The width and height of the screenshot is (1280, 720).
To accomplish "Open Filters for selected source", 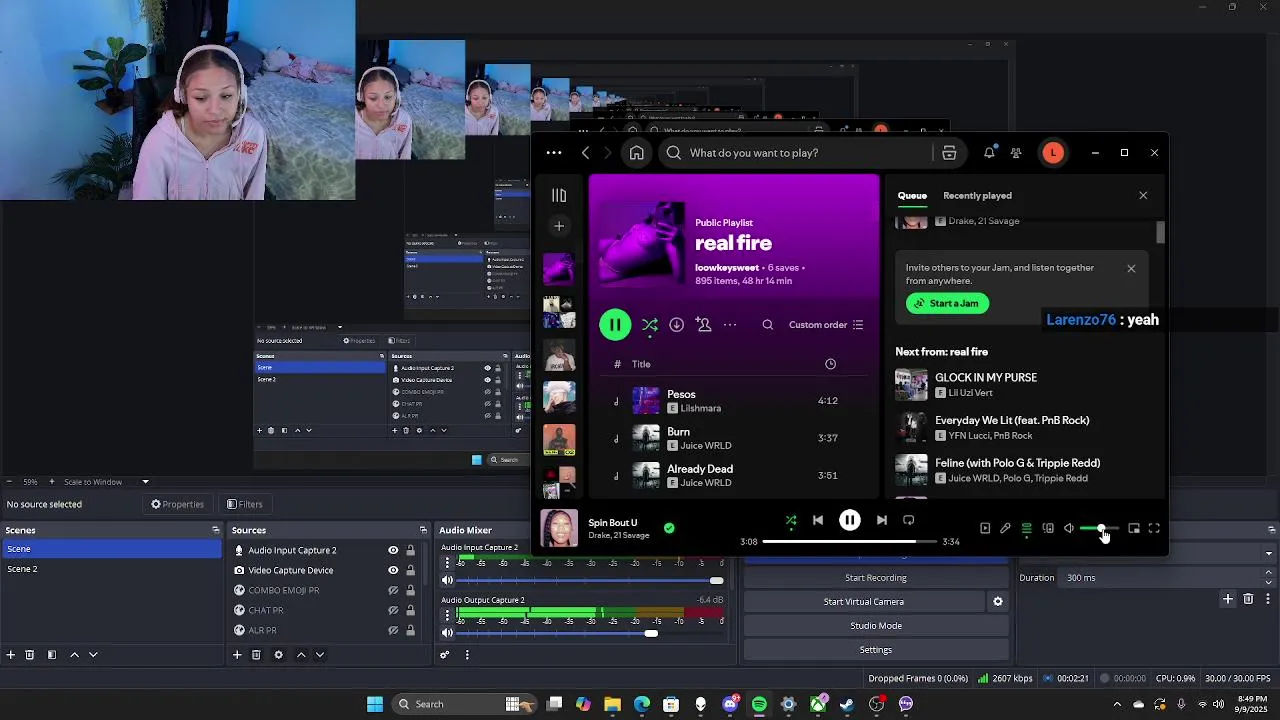I will [x=245, y=504].
